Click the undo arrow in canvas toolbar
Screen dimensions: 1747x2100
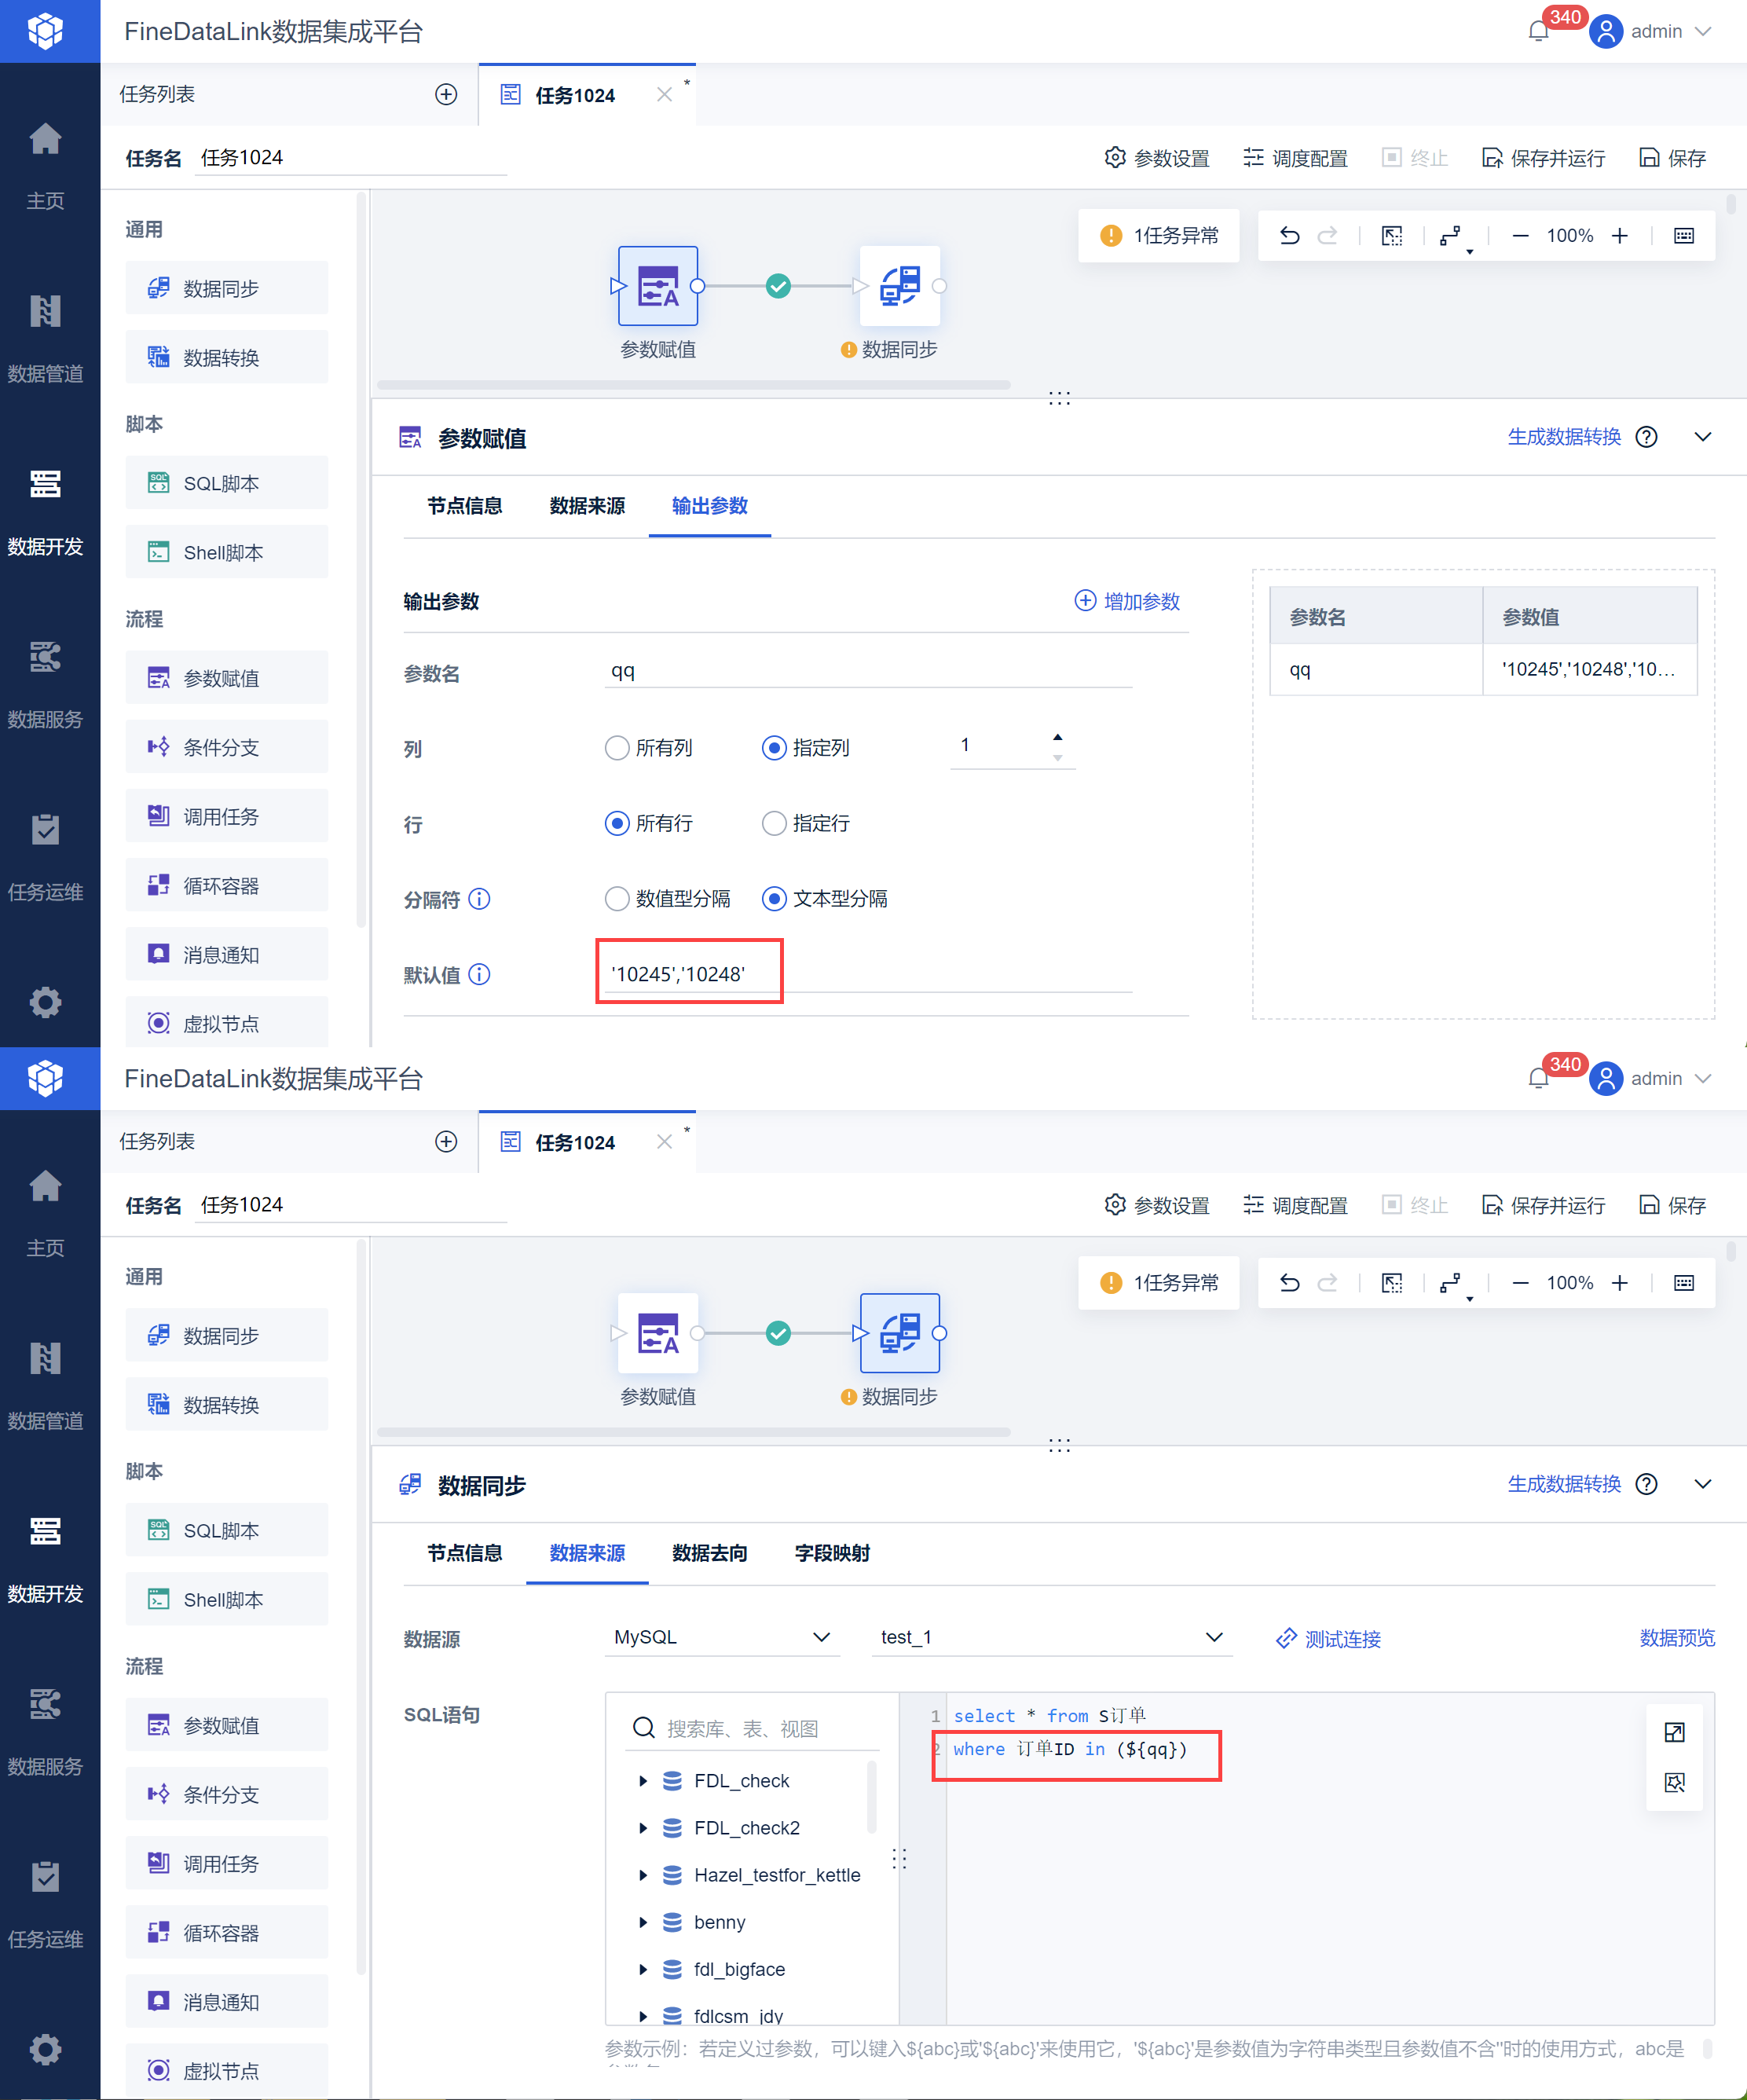click(1290, 236)
